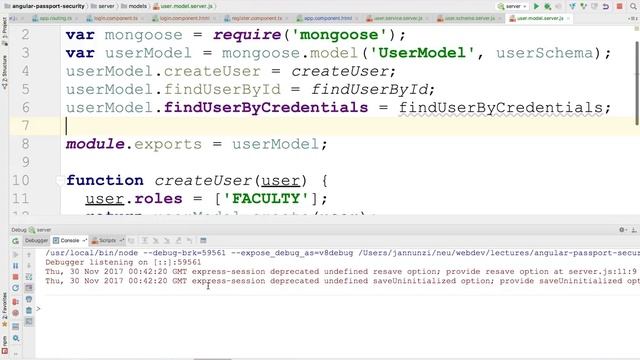View breakpoints icon in debug sidebar
The height and width of the screenshot is (360, 640).
pyautogui.click(x=16, y=302)
